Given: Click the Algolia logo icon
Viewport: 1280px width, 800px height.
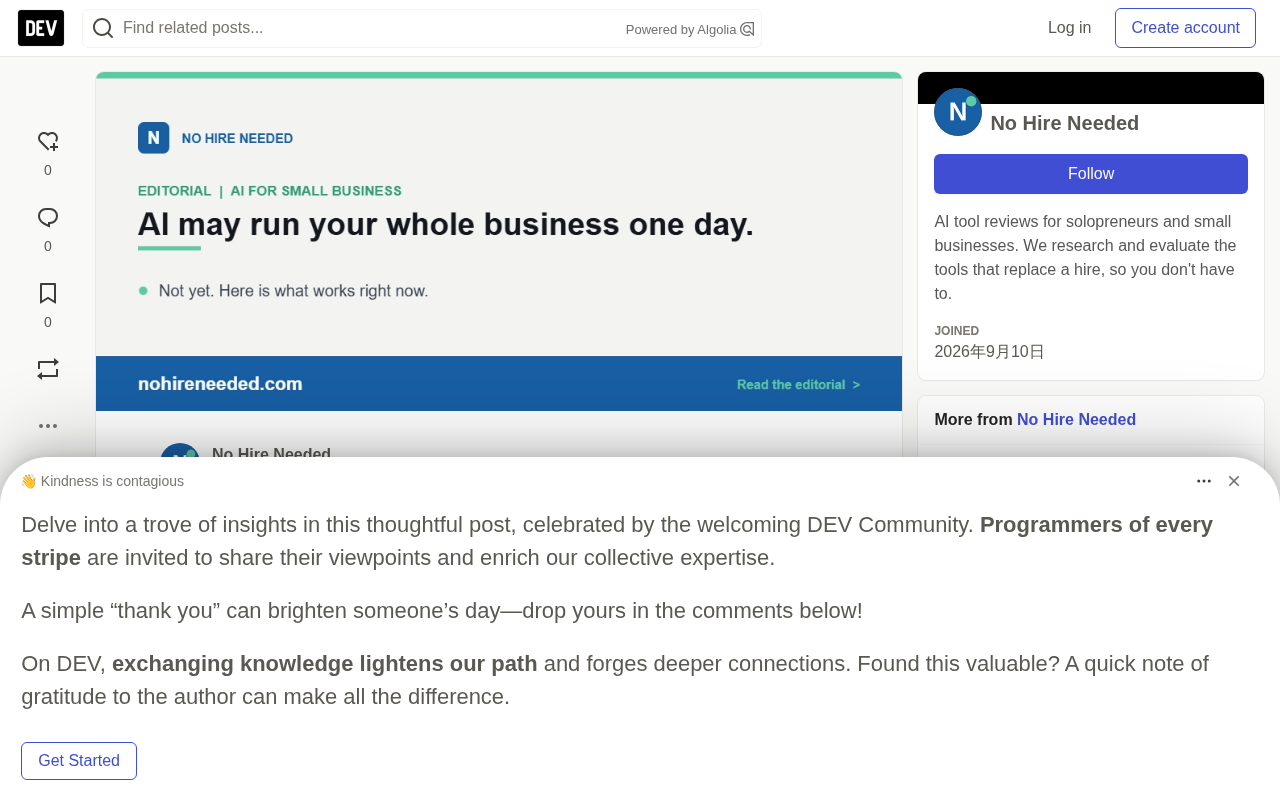Looking at the screenshot, I should coord(747,29).
